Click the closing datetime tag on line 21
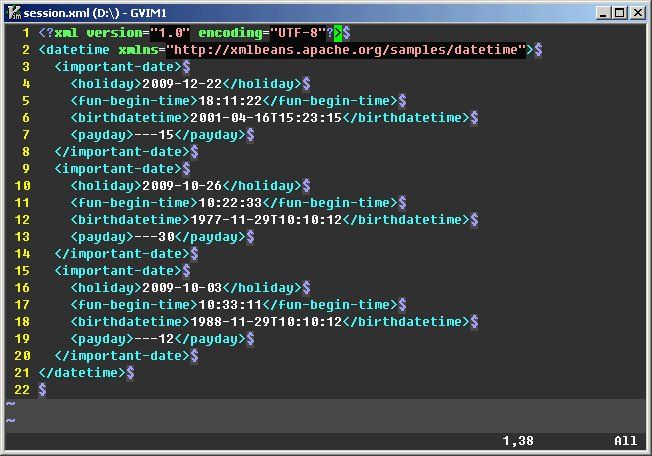Image resolution: width=652 pixels, height=456 pixels. [82, 374]
